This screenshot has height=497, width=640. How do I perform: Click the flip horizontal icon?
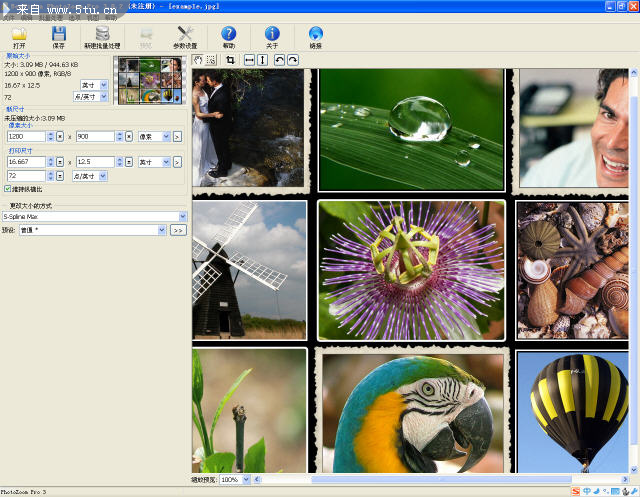tap(249, 60)
